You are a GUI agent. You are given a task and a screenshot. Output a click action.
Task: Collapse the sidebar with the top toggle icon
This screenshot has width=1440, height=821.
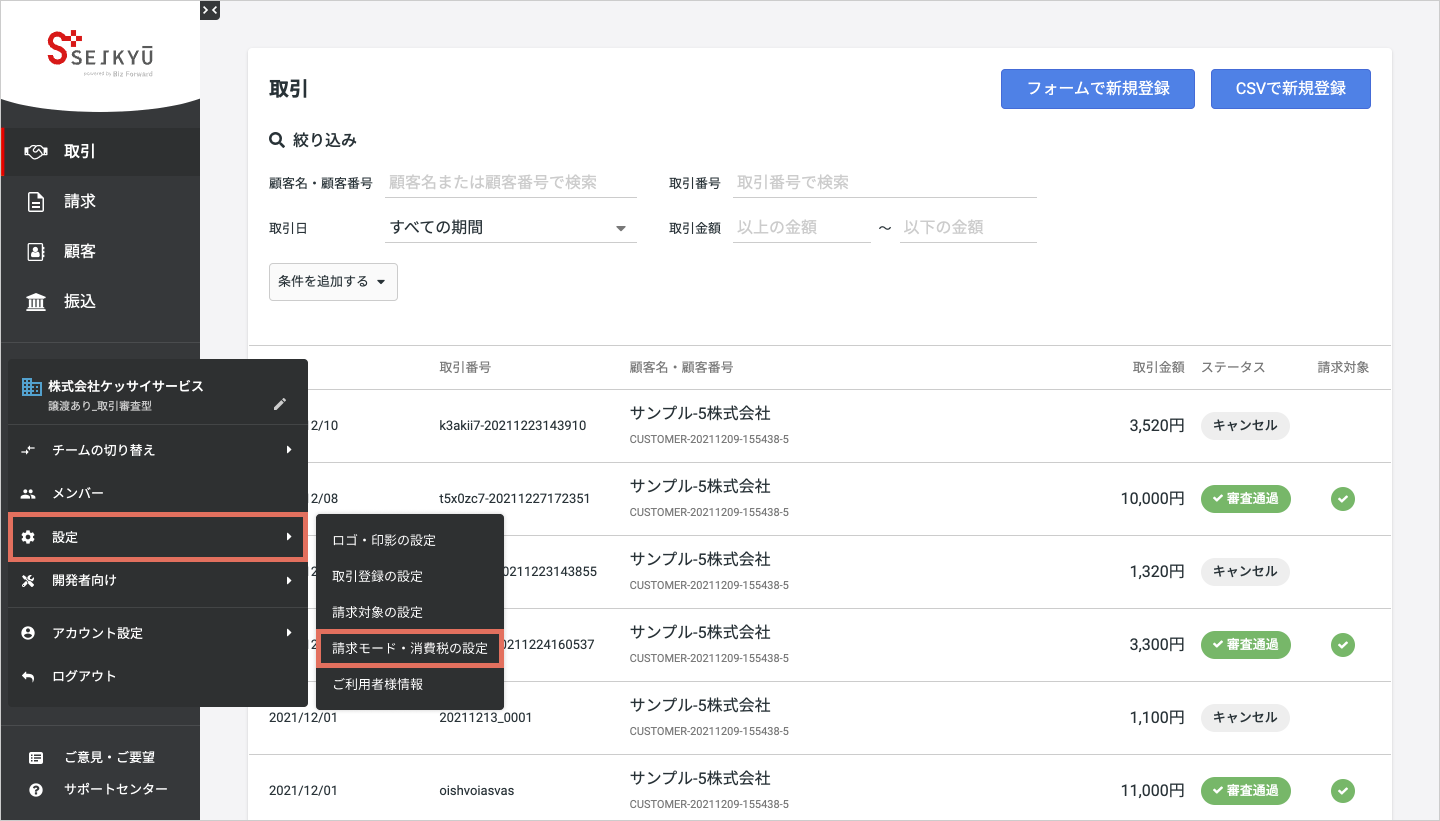[x=209, y=10]
